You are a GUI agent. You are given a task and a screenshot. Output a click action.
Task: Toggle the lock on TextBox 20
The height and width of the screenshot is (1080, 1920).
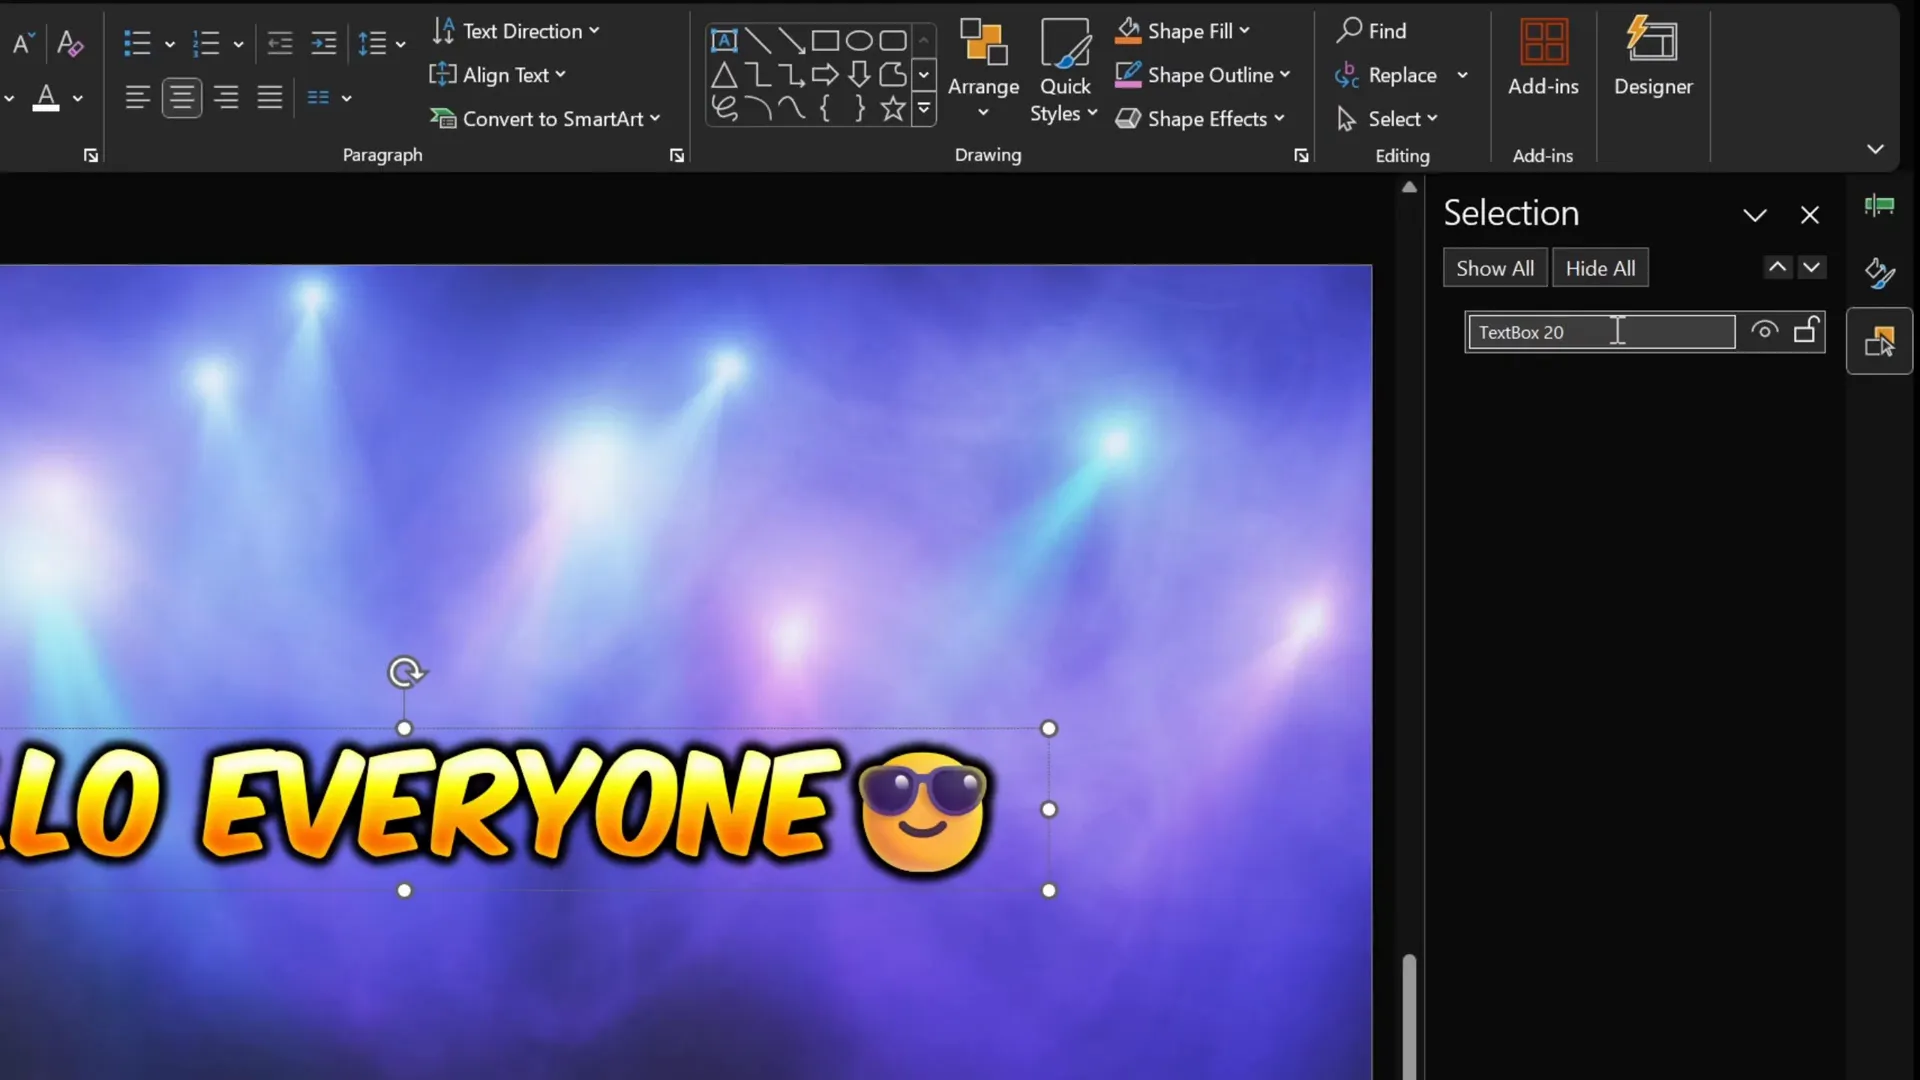1805,330
